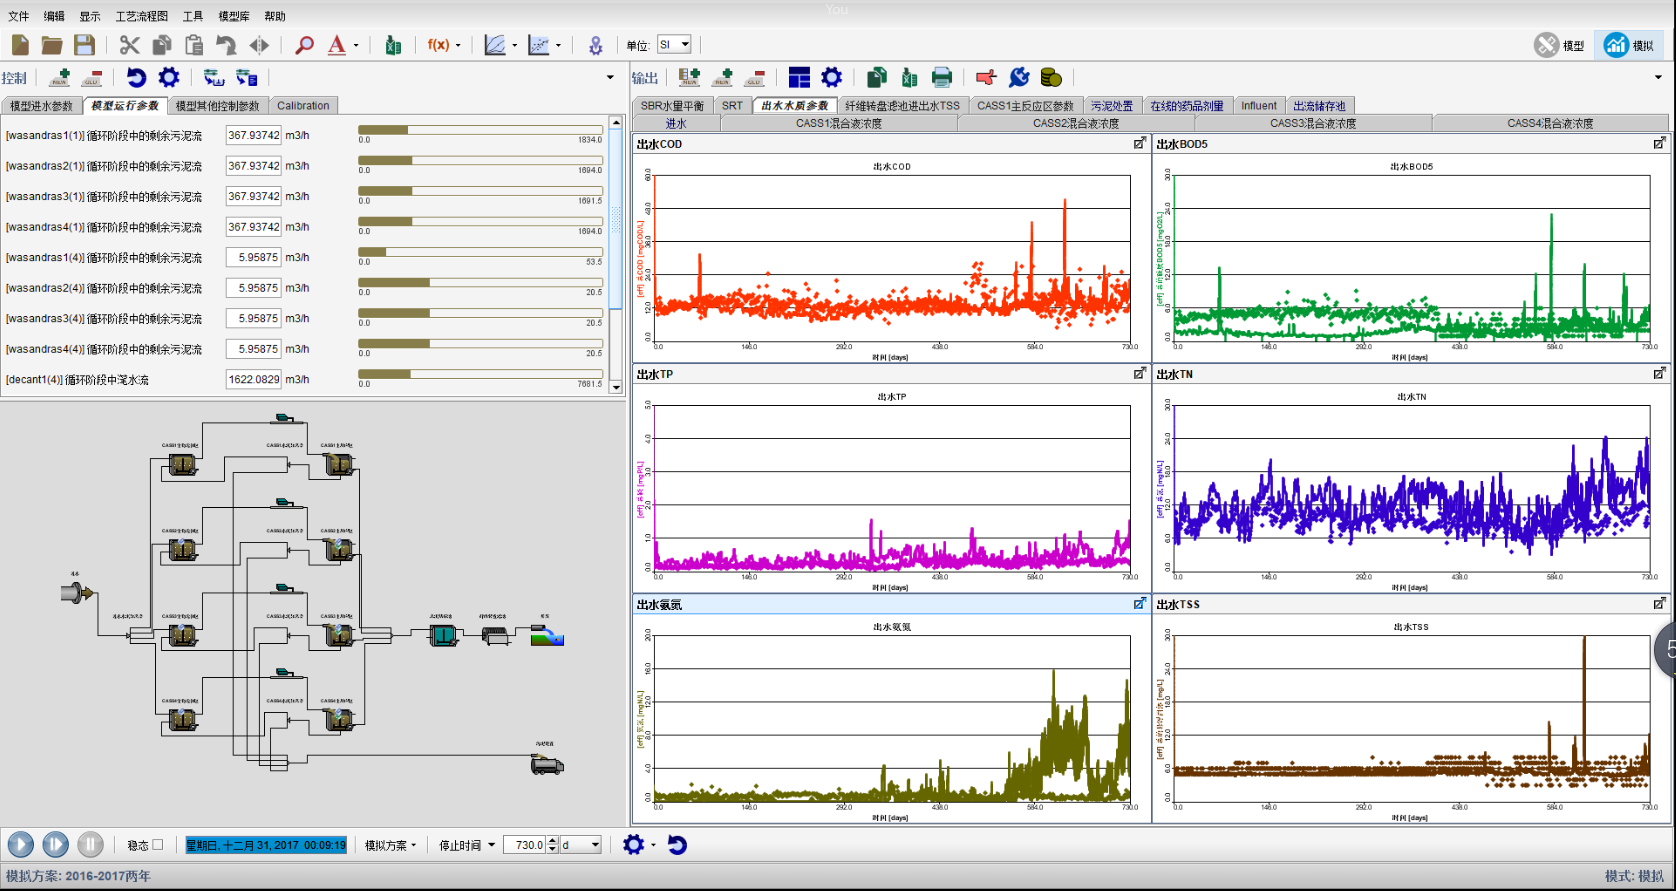Switch to the Calibration tab
1676x891 pixels.
click(x=303, y=106)
